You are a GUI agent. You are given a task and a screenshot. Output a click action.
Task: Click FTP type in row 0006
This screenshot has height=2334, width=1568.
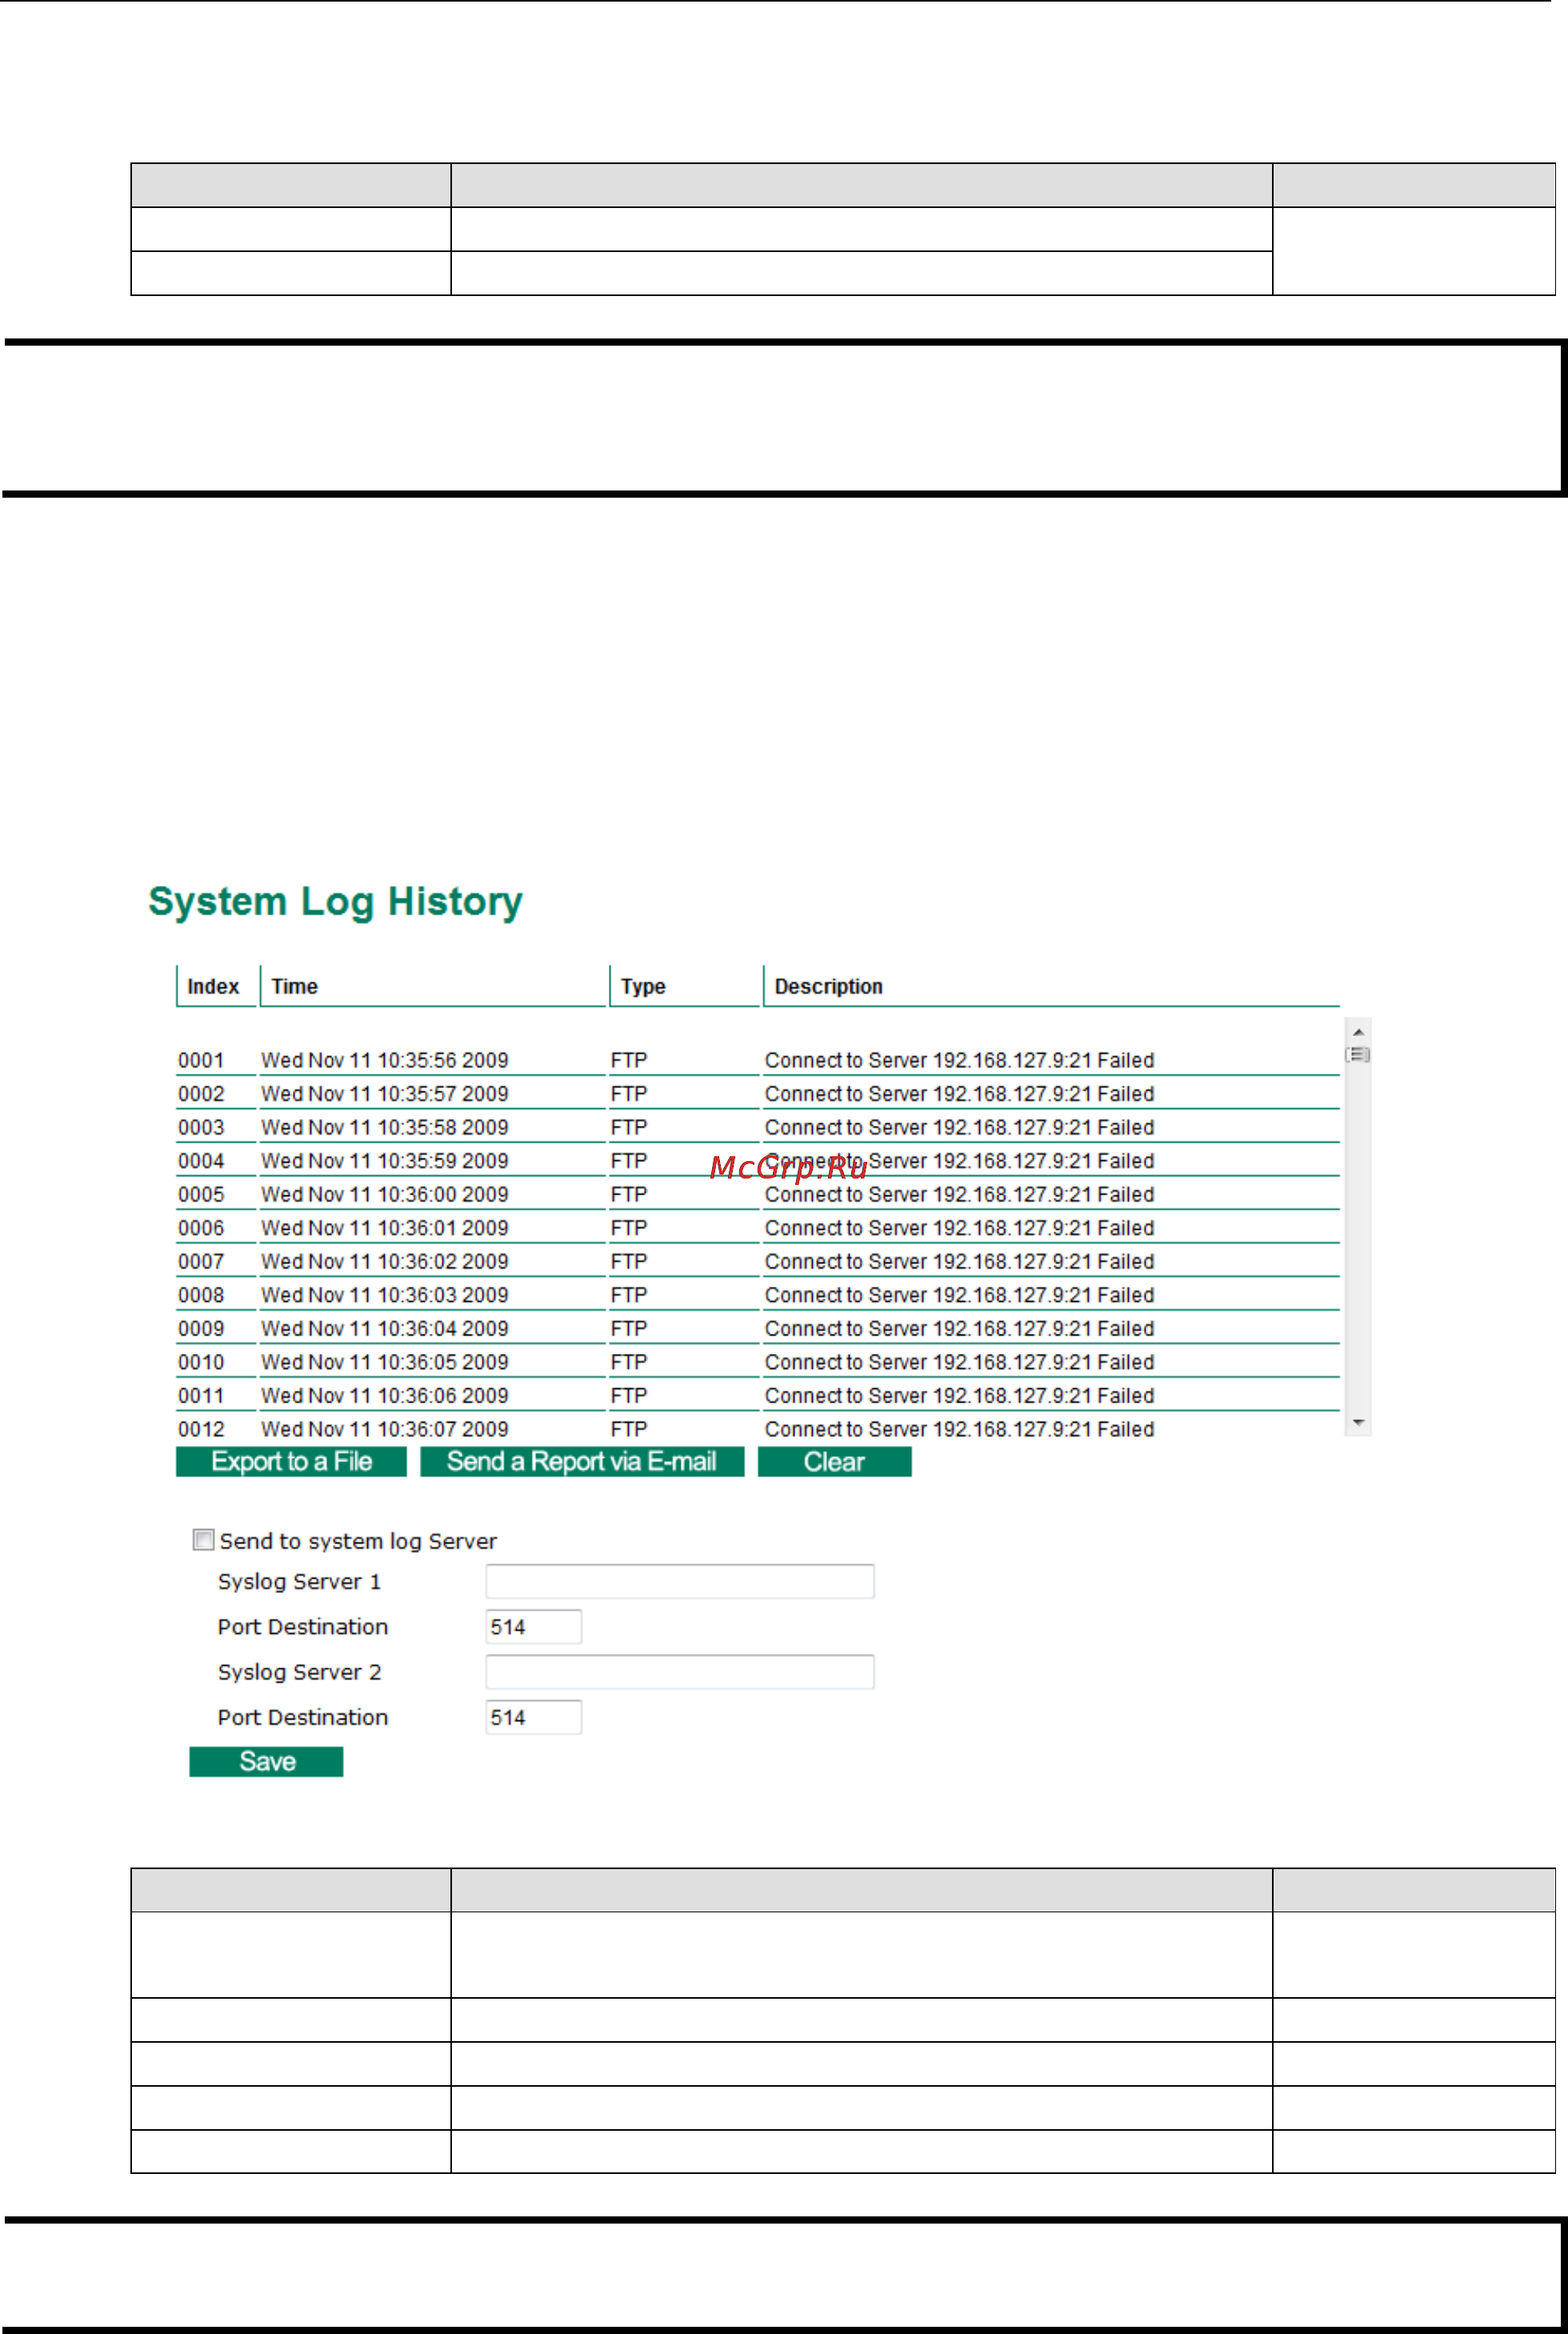[x=629, y=1227]
